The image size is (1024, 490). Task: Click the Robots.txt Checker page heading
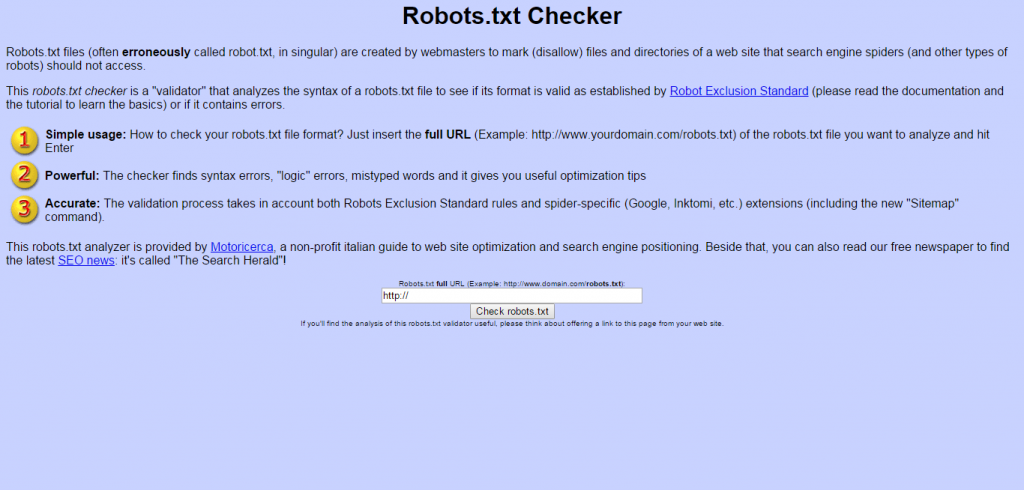512,17
